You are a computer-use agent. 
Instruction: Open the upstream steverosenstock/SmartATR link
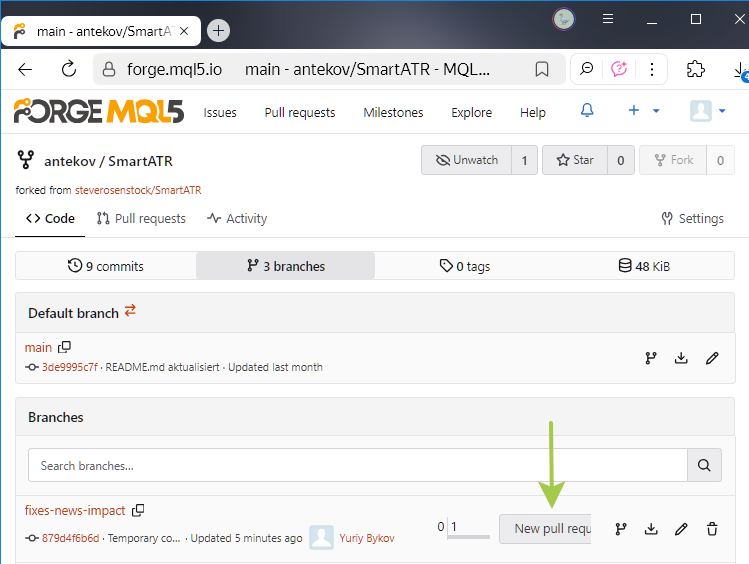[x=138, y=190]
